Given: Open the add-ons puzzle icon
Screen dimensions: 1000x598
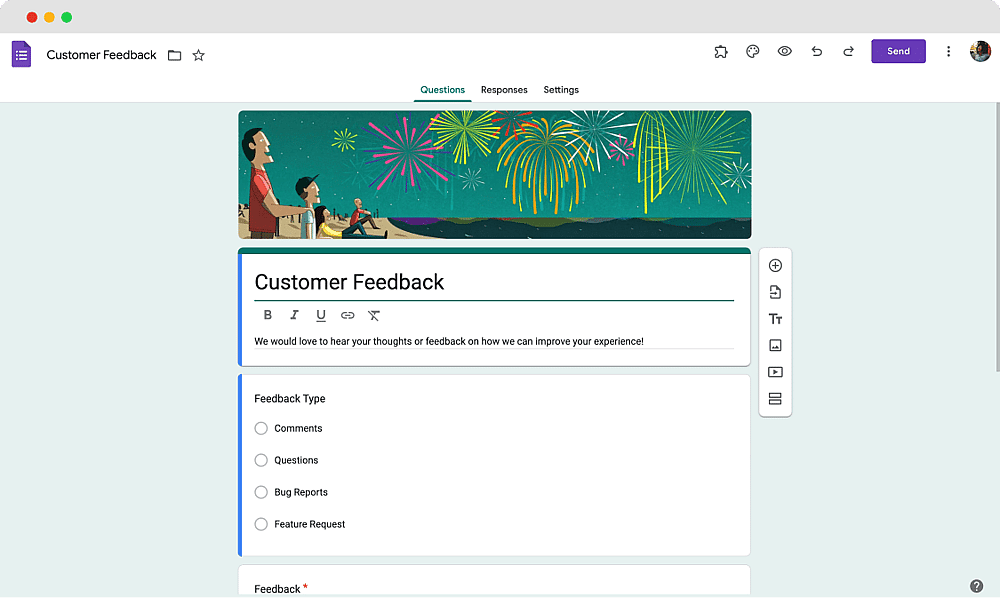Looking at the screenshot, I should pos(721,52).
